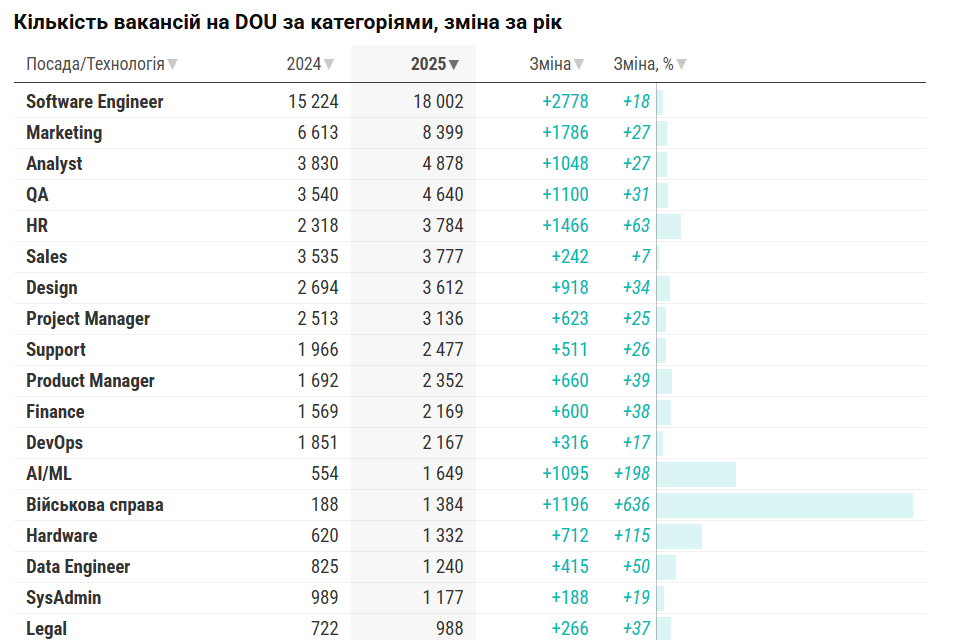The height and width of the screenshot is (640, 953).
Task: Click the DevOps row label
Action: click(x=54, y=443)
